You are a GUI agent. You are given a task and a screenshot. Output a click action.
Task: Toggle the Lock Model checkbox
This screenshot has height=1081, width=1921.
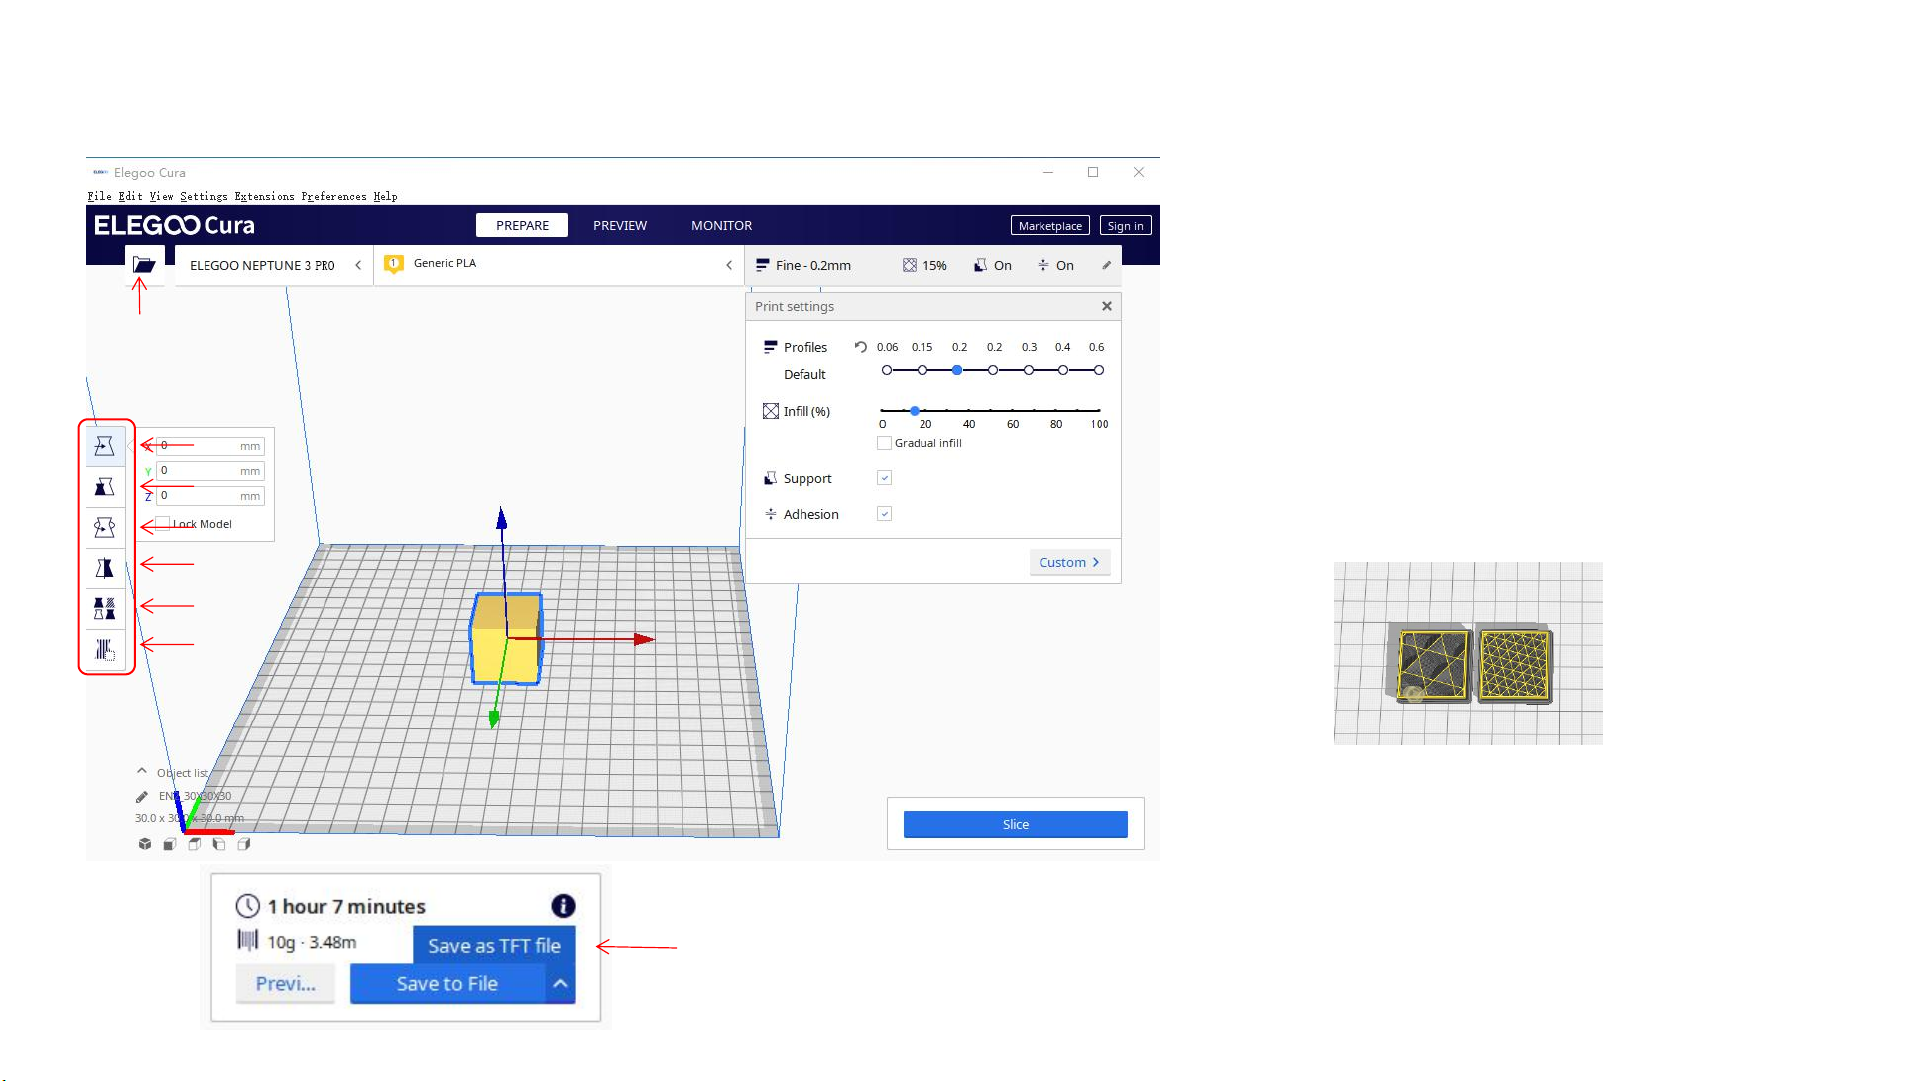pyautogui.click(x=162, y=523)
